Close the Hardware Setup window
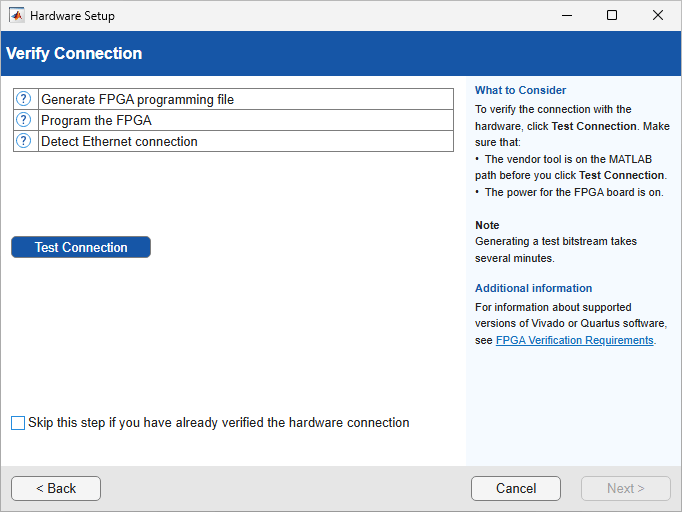The width and height of the screenshot is (682, 512). (x=658, y=16)
